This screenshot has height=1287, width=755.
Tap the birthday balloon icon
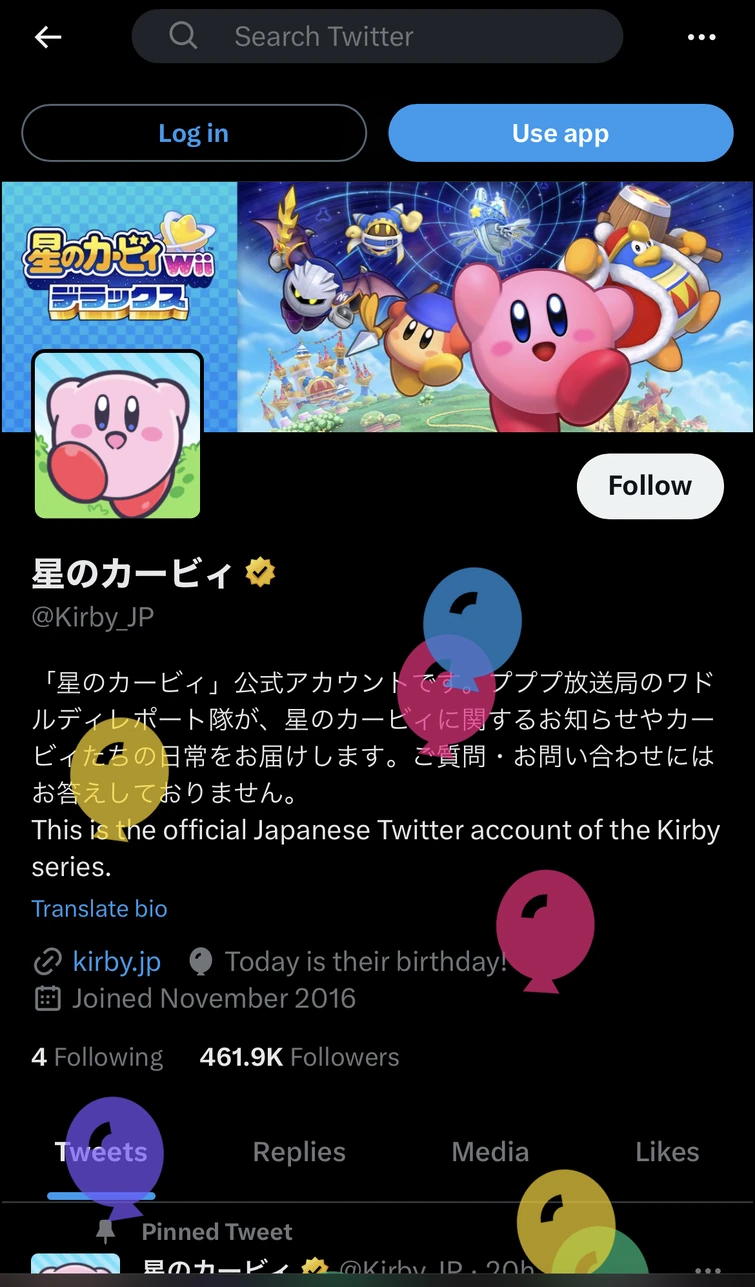pyautogui.click(x=201, y=962)
